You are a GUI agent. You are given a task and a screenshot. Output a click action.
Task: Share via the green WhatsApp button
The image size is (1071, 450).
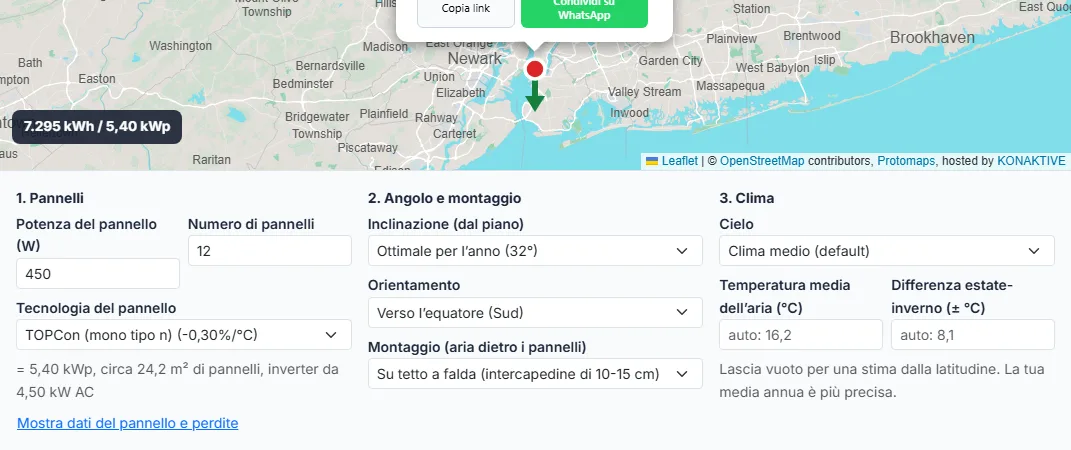click(584, 9)
